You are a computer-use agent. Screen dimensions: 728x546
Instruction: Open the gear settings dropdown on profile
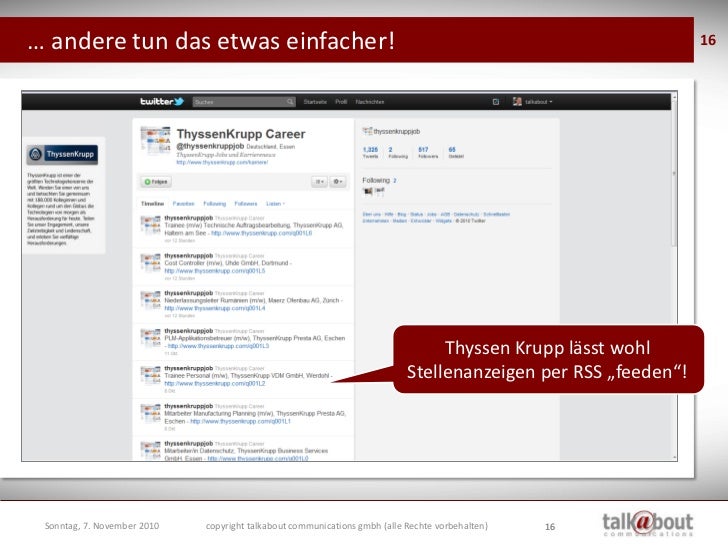coord(338,182)
